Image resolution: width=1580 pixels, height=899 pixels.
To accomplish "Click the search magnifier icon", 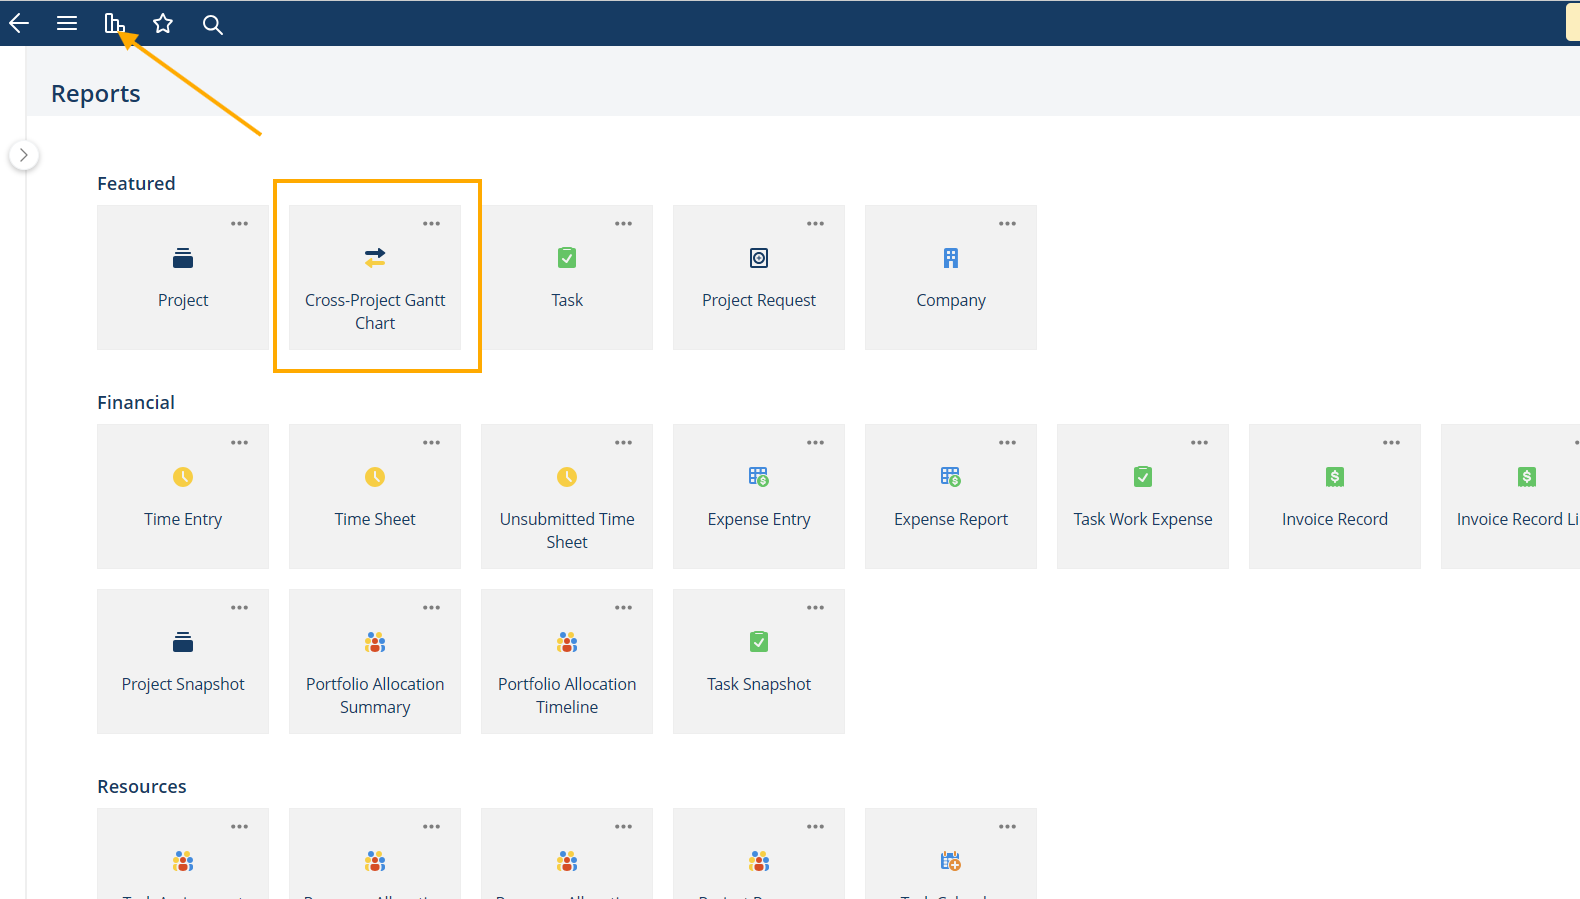I will pos(212,24).
